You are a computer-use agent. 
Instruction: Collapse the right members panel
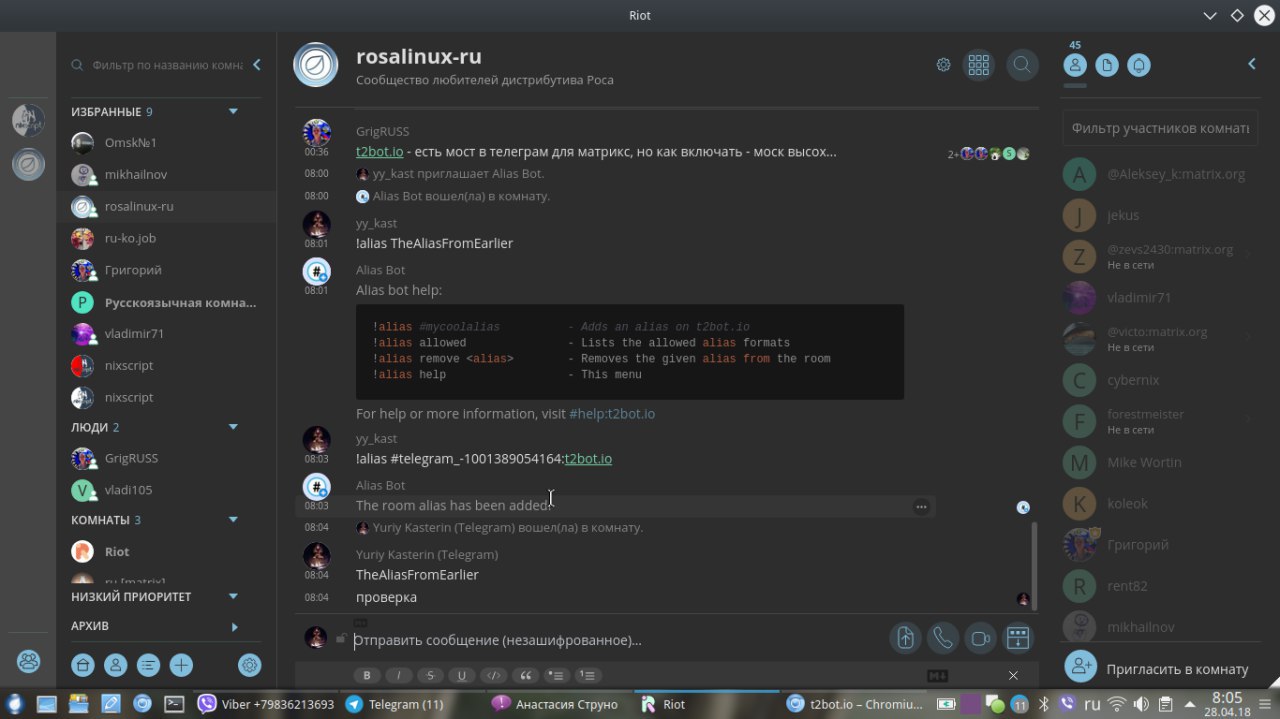point(1251,64)
